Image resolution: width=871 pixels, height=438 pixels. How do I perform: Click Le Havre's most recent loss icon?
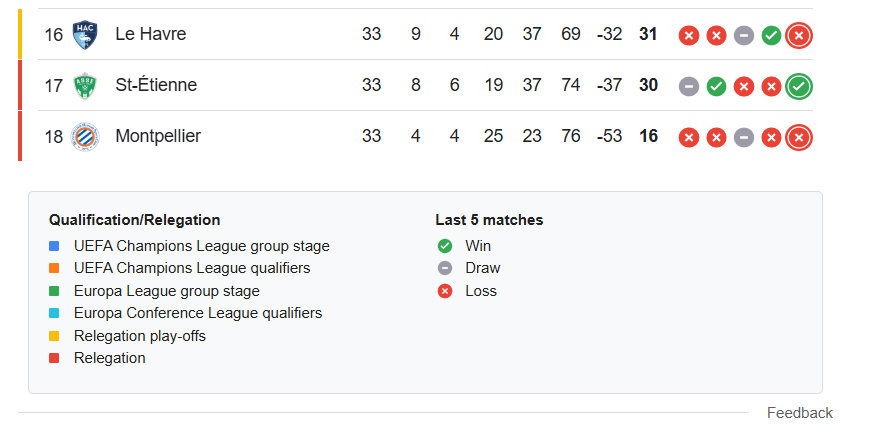pos(799,36)
